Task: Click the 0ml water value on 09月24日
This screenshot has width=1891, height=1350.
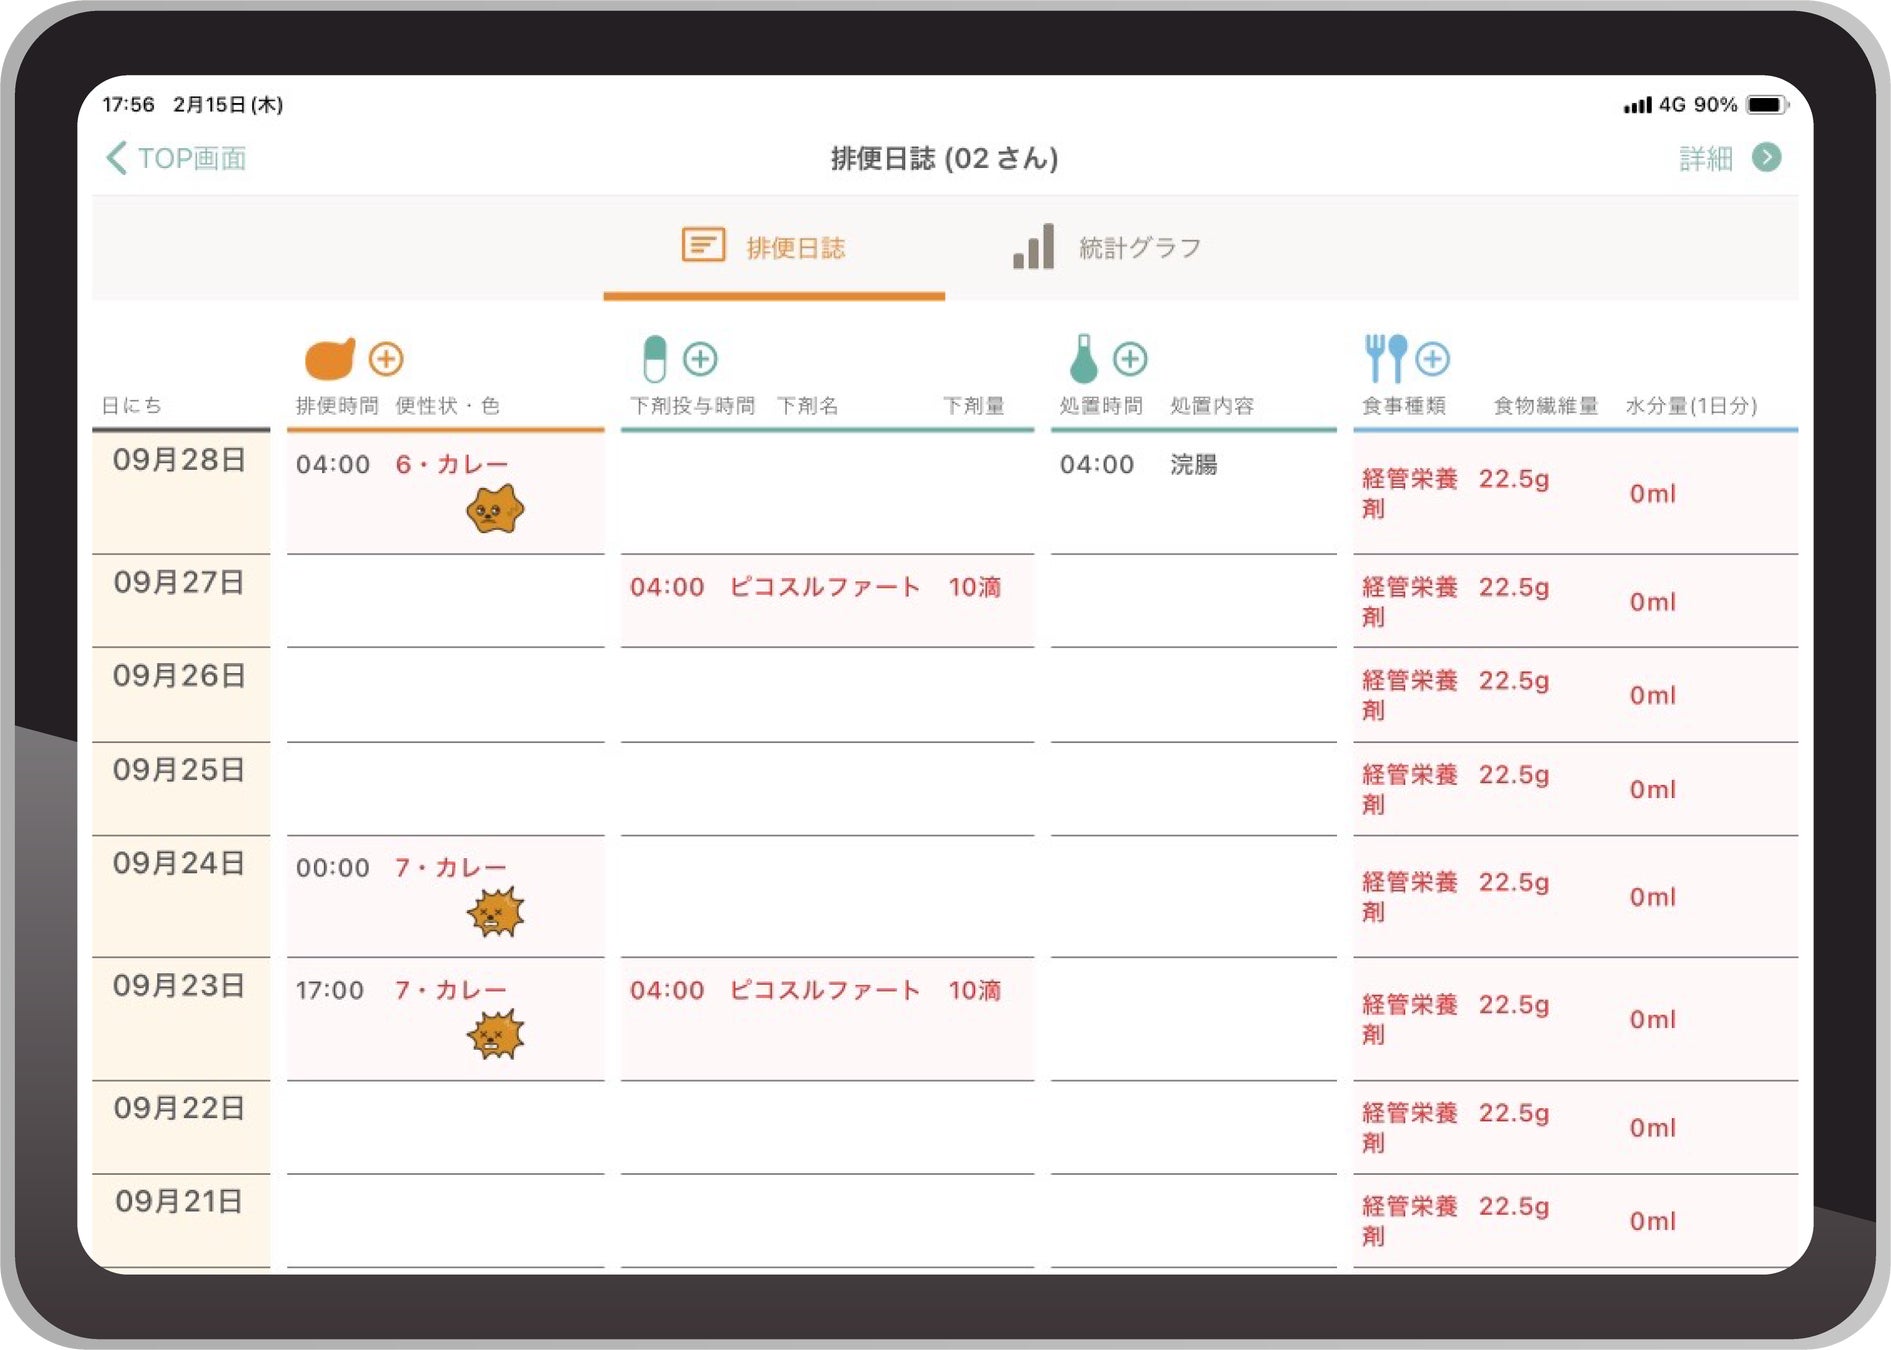Action: [1652, 897]
